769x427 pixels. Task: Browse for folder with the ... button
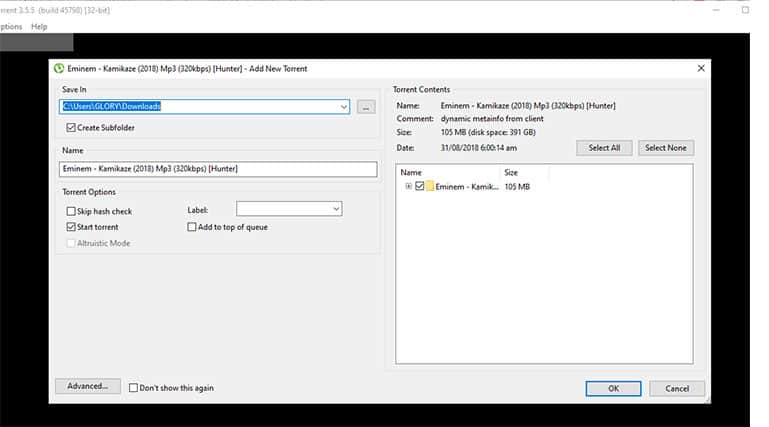366,107
